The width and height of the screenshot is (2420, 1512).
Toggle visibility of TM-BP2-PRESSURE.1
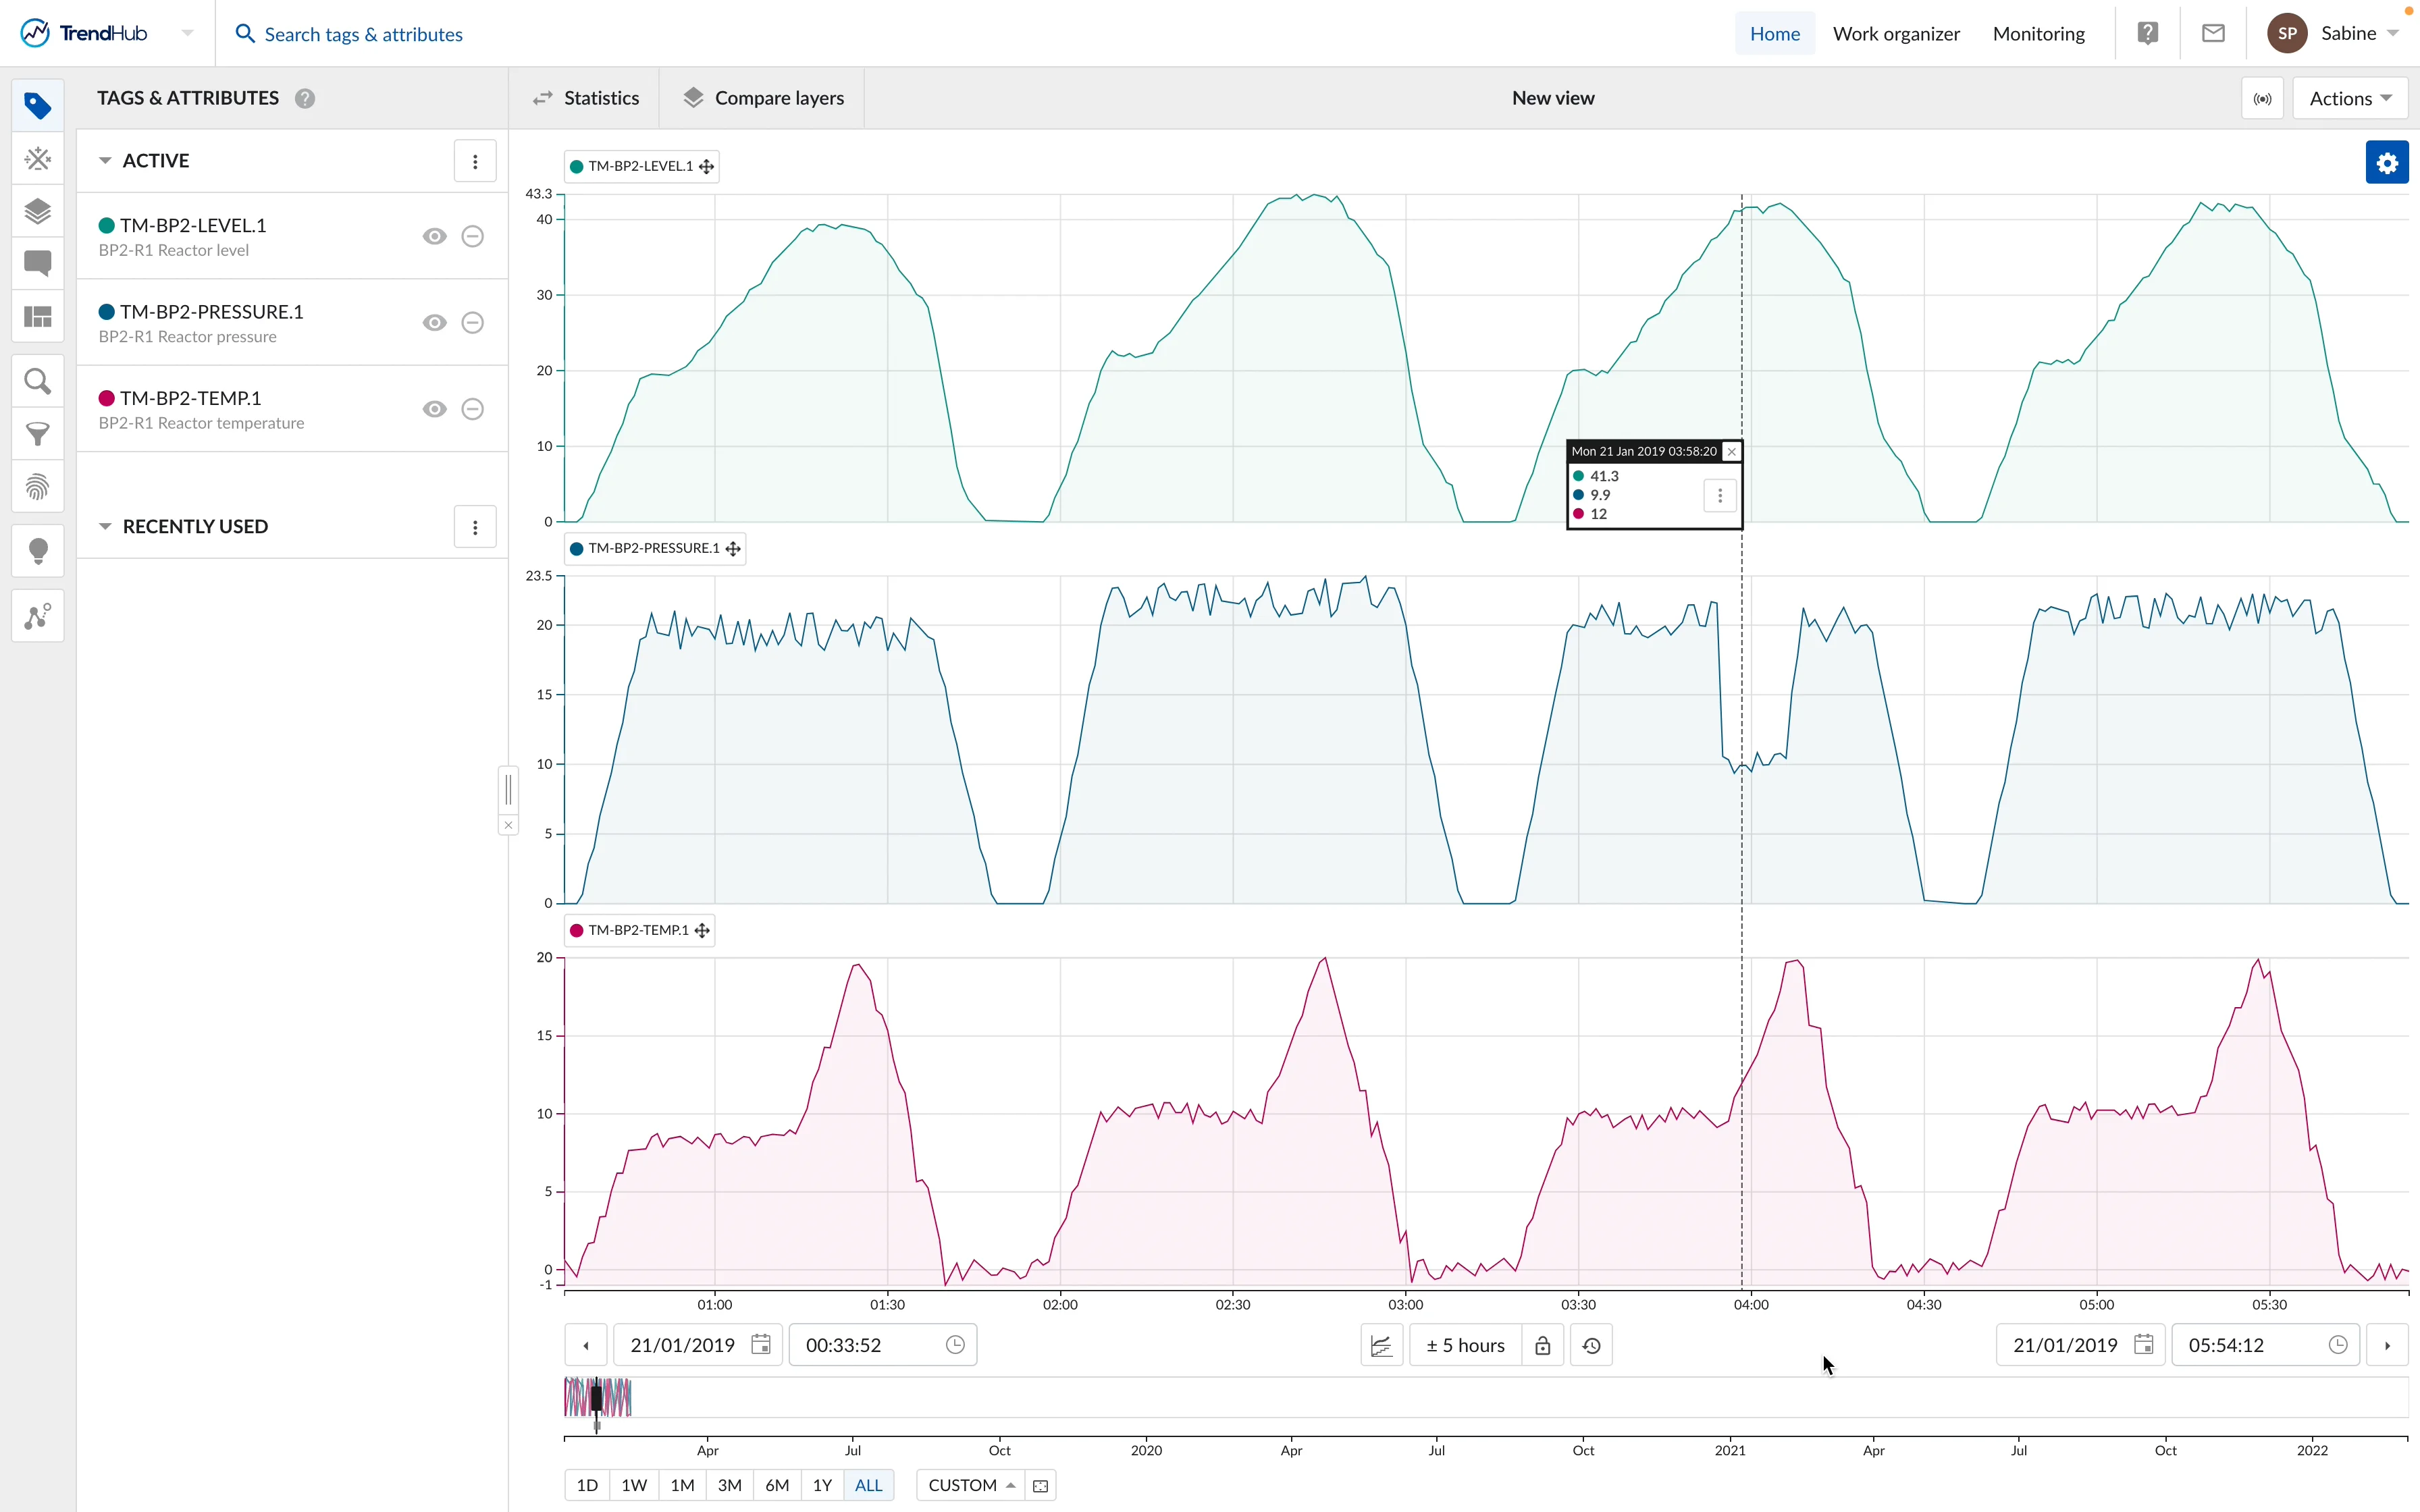[x=434, y=322]
